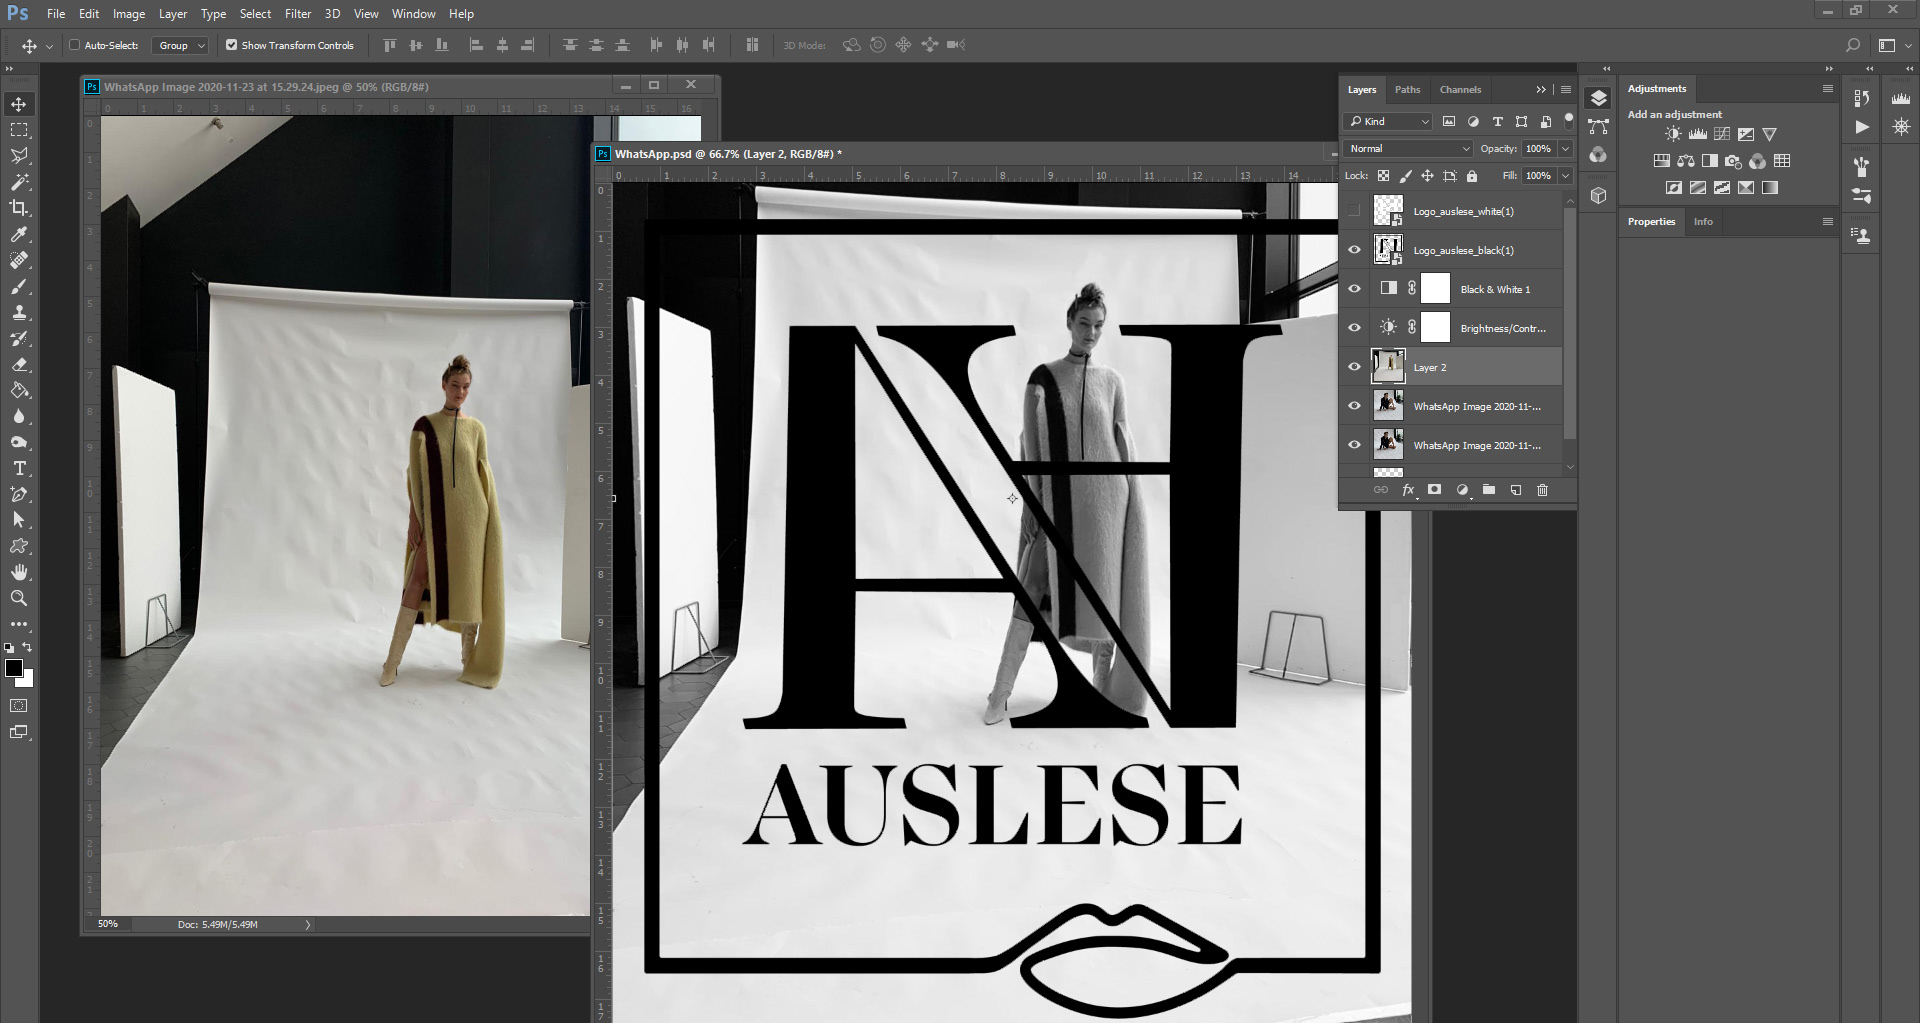
Task: Select the Clone Stamp tool
Action: pos(19,312)
